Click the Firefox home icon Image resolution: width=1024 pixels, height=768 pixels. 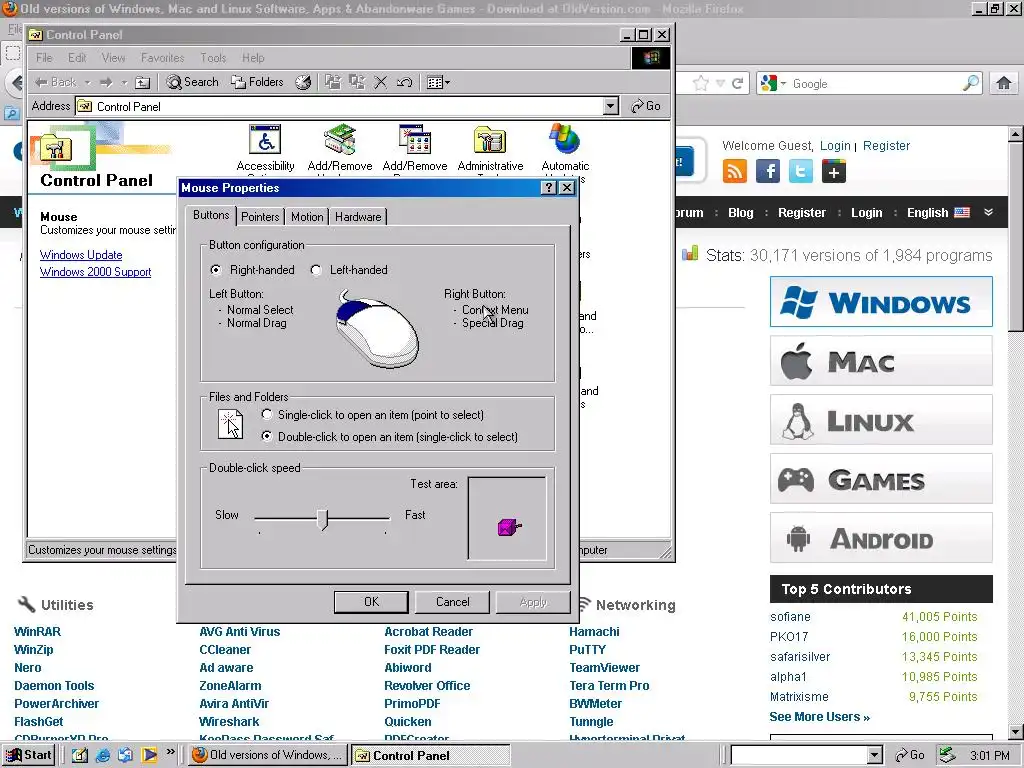click(x=1004, y=83)
